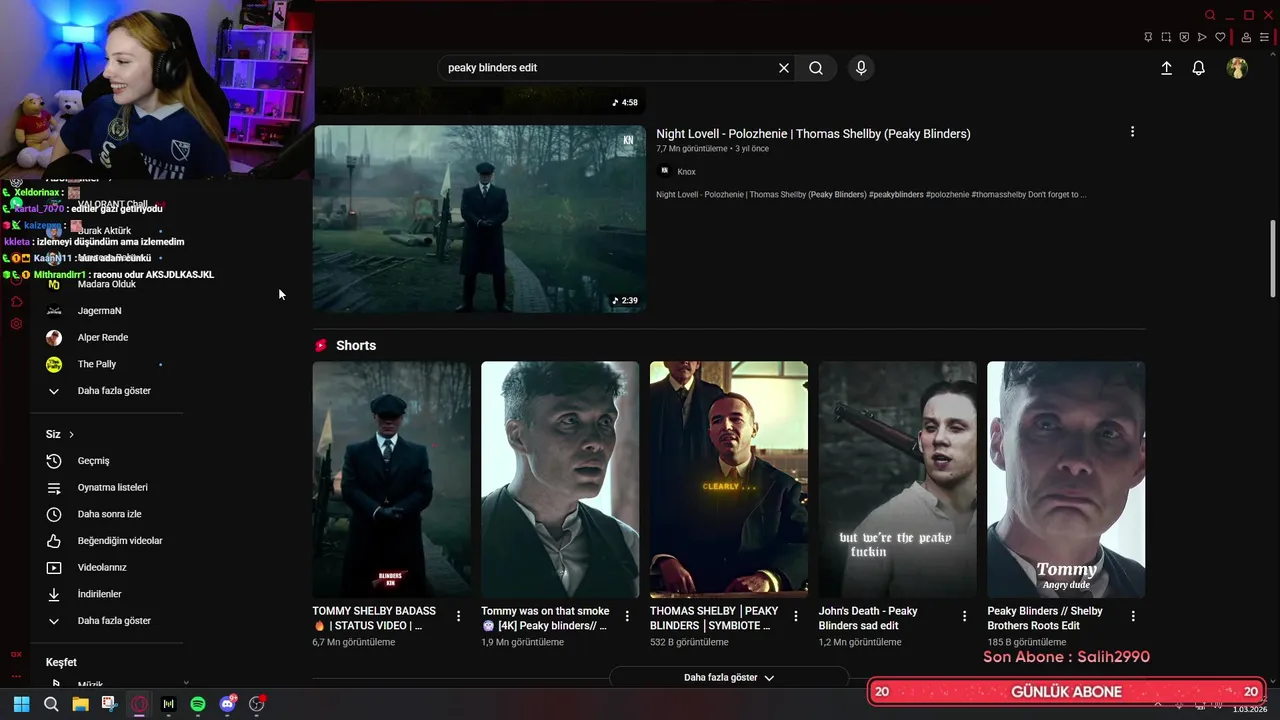This screenshot has width=1280, height=720.
Task: Open Madara Olduk subscription channel
Action: pyautogui.click(x=106, y=284)
